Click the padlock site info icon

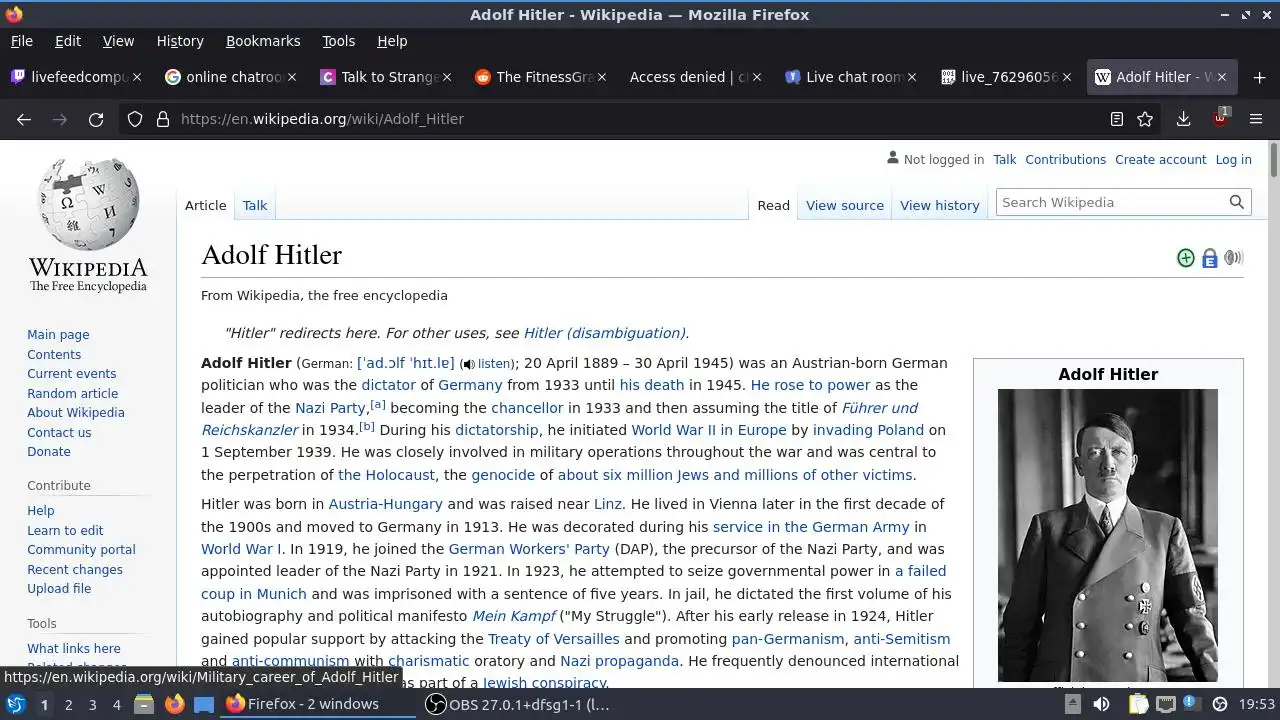point(163,119)
